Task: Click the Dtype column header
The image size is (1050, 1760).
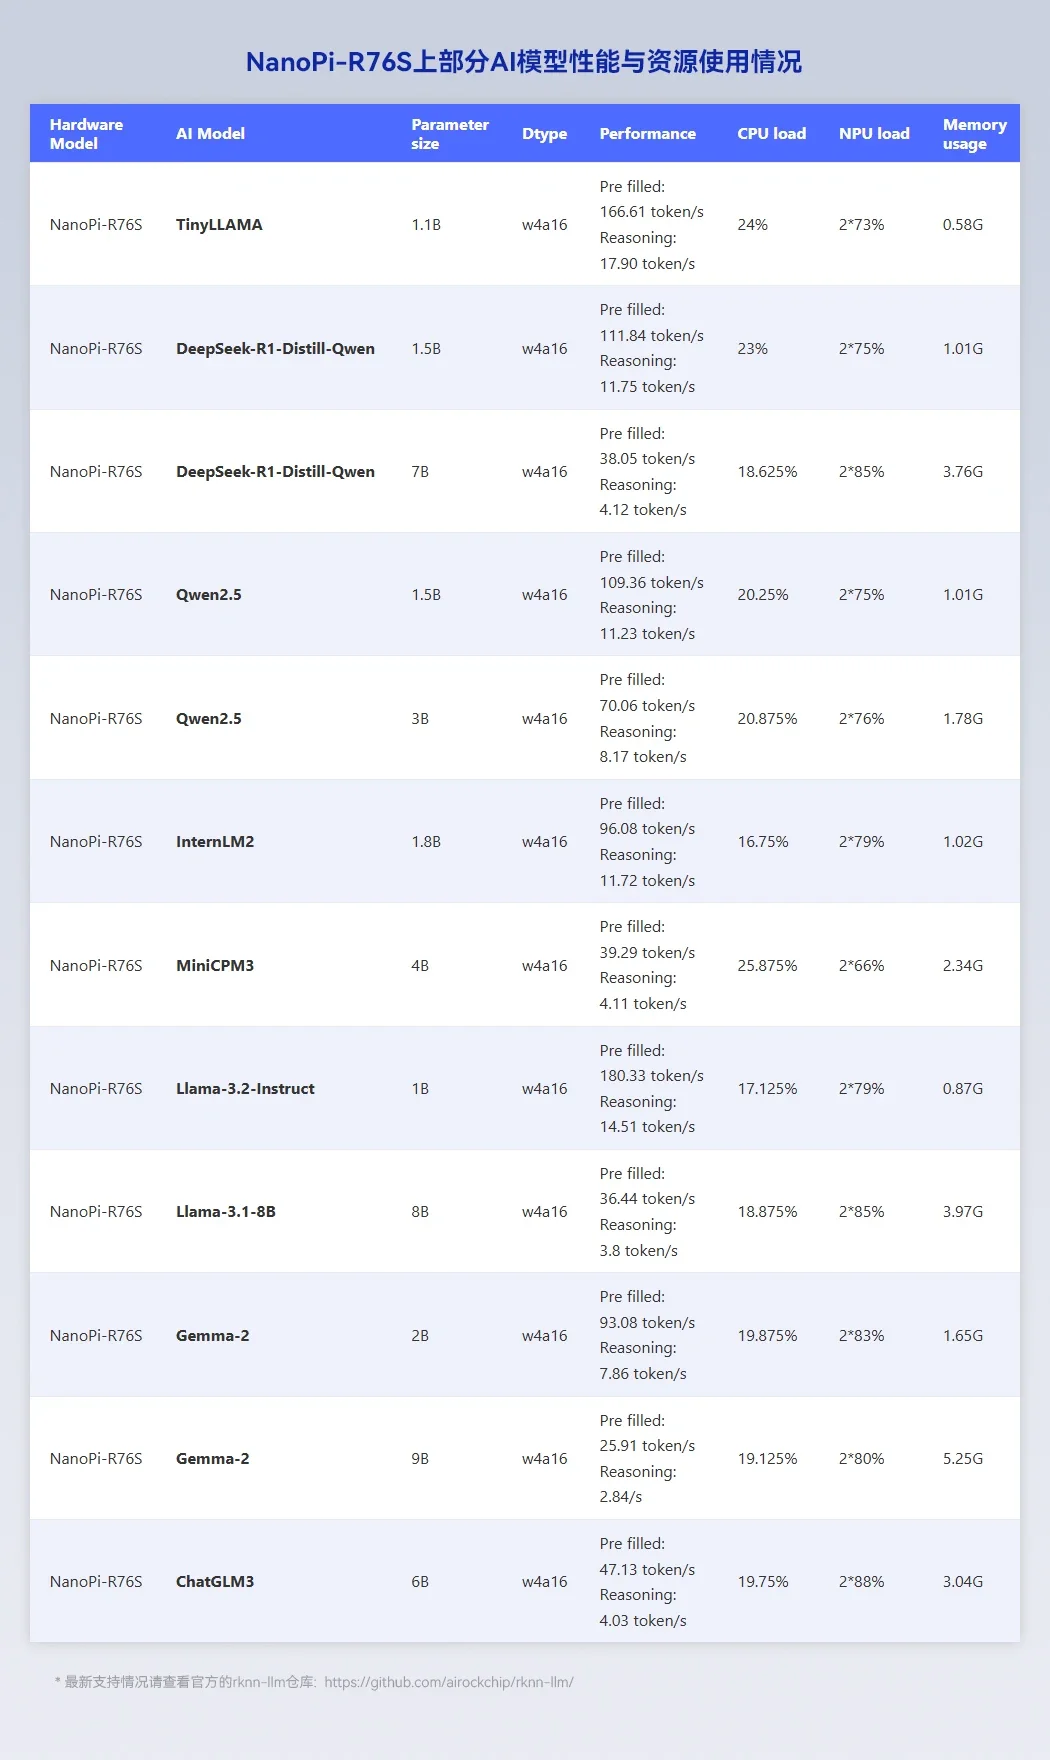Action: pyautogui.click(x=544, y=134)
